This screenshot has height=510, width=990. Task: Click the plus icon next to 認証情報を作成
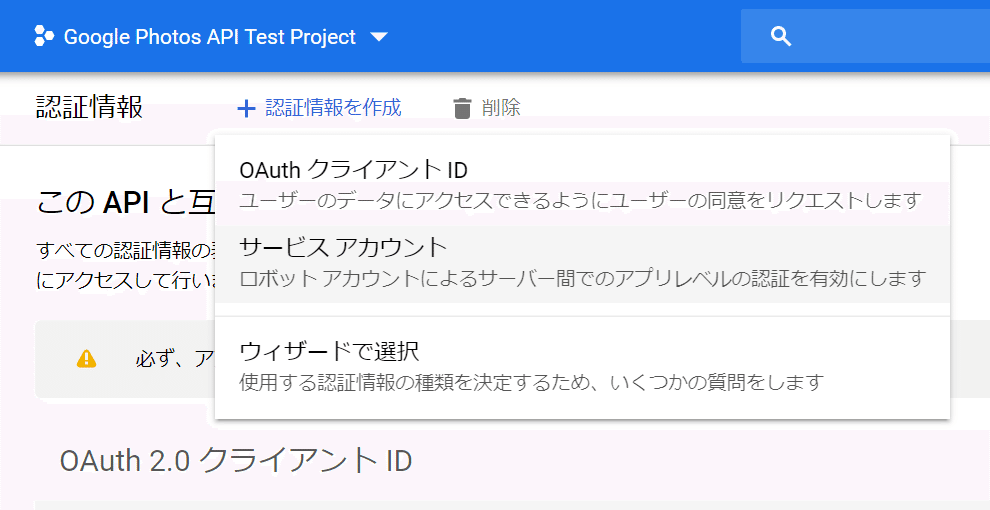pyautogui.click(x=246, y=109)
